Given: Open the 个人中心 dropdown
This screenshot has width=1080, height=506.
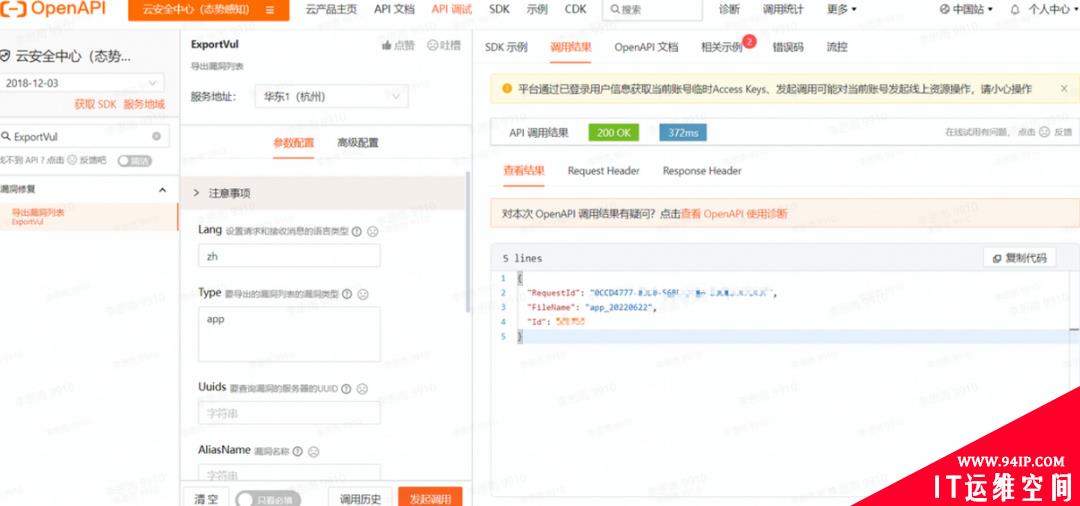Looking at the screenshot, I should click(1054, 10).
